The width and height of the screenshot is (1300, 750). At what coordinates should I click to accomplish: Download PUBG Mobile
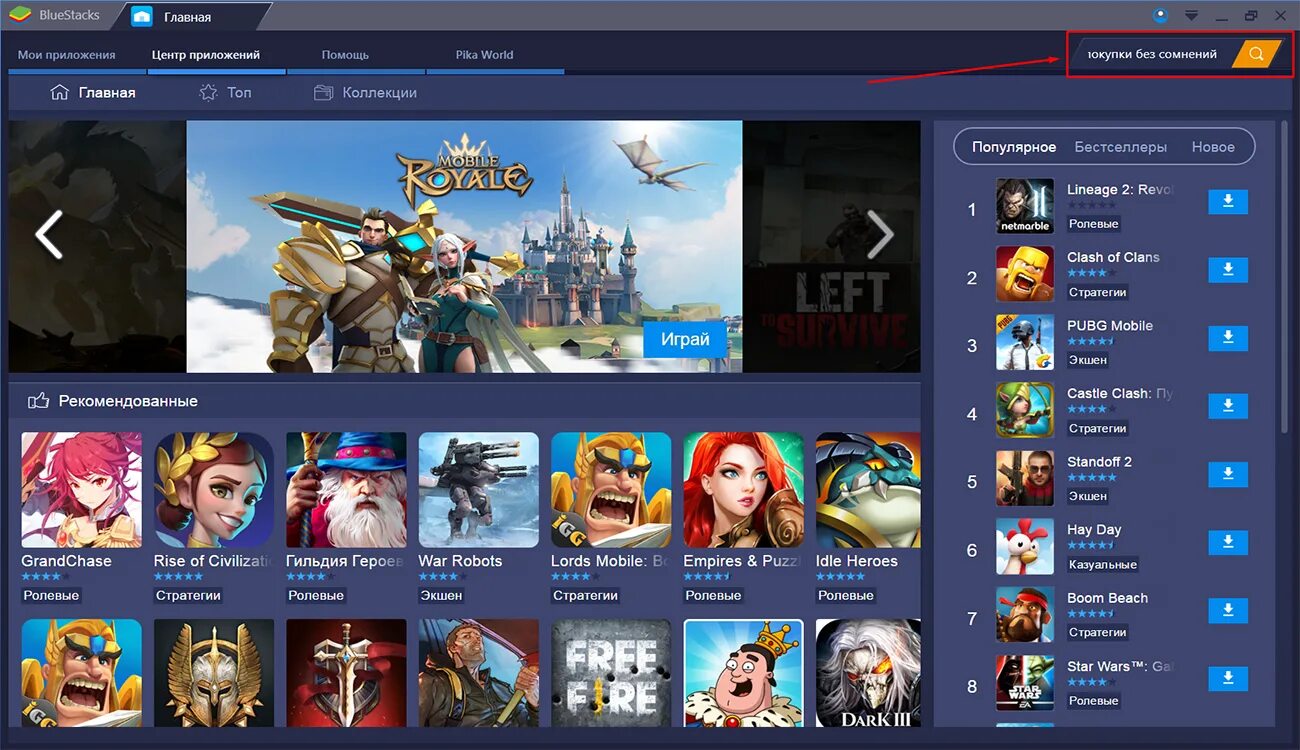(1228, 338)
